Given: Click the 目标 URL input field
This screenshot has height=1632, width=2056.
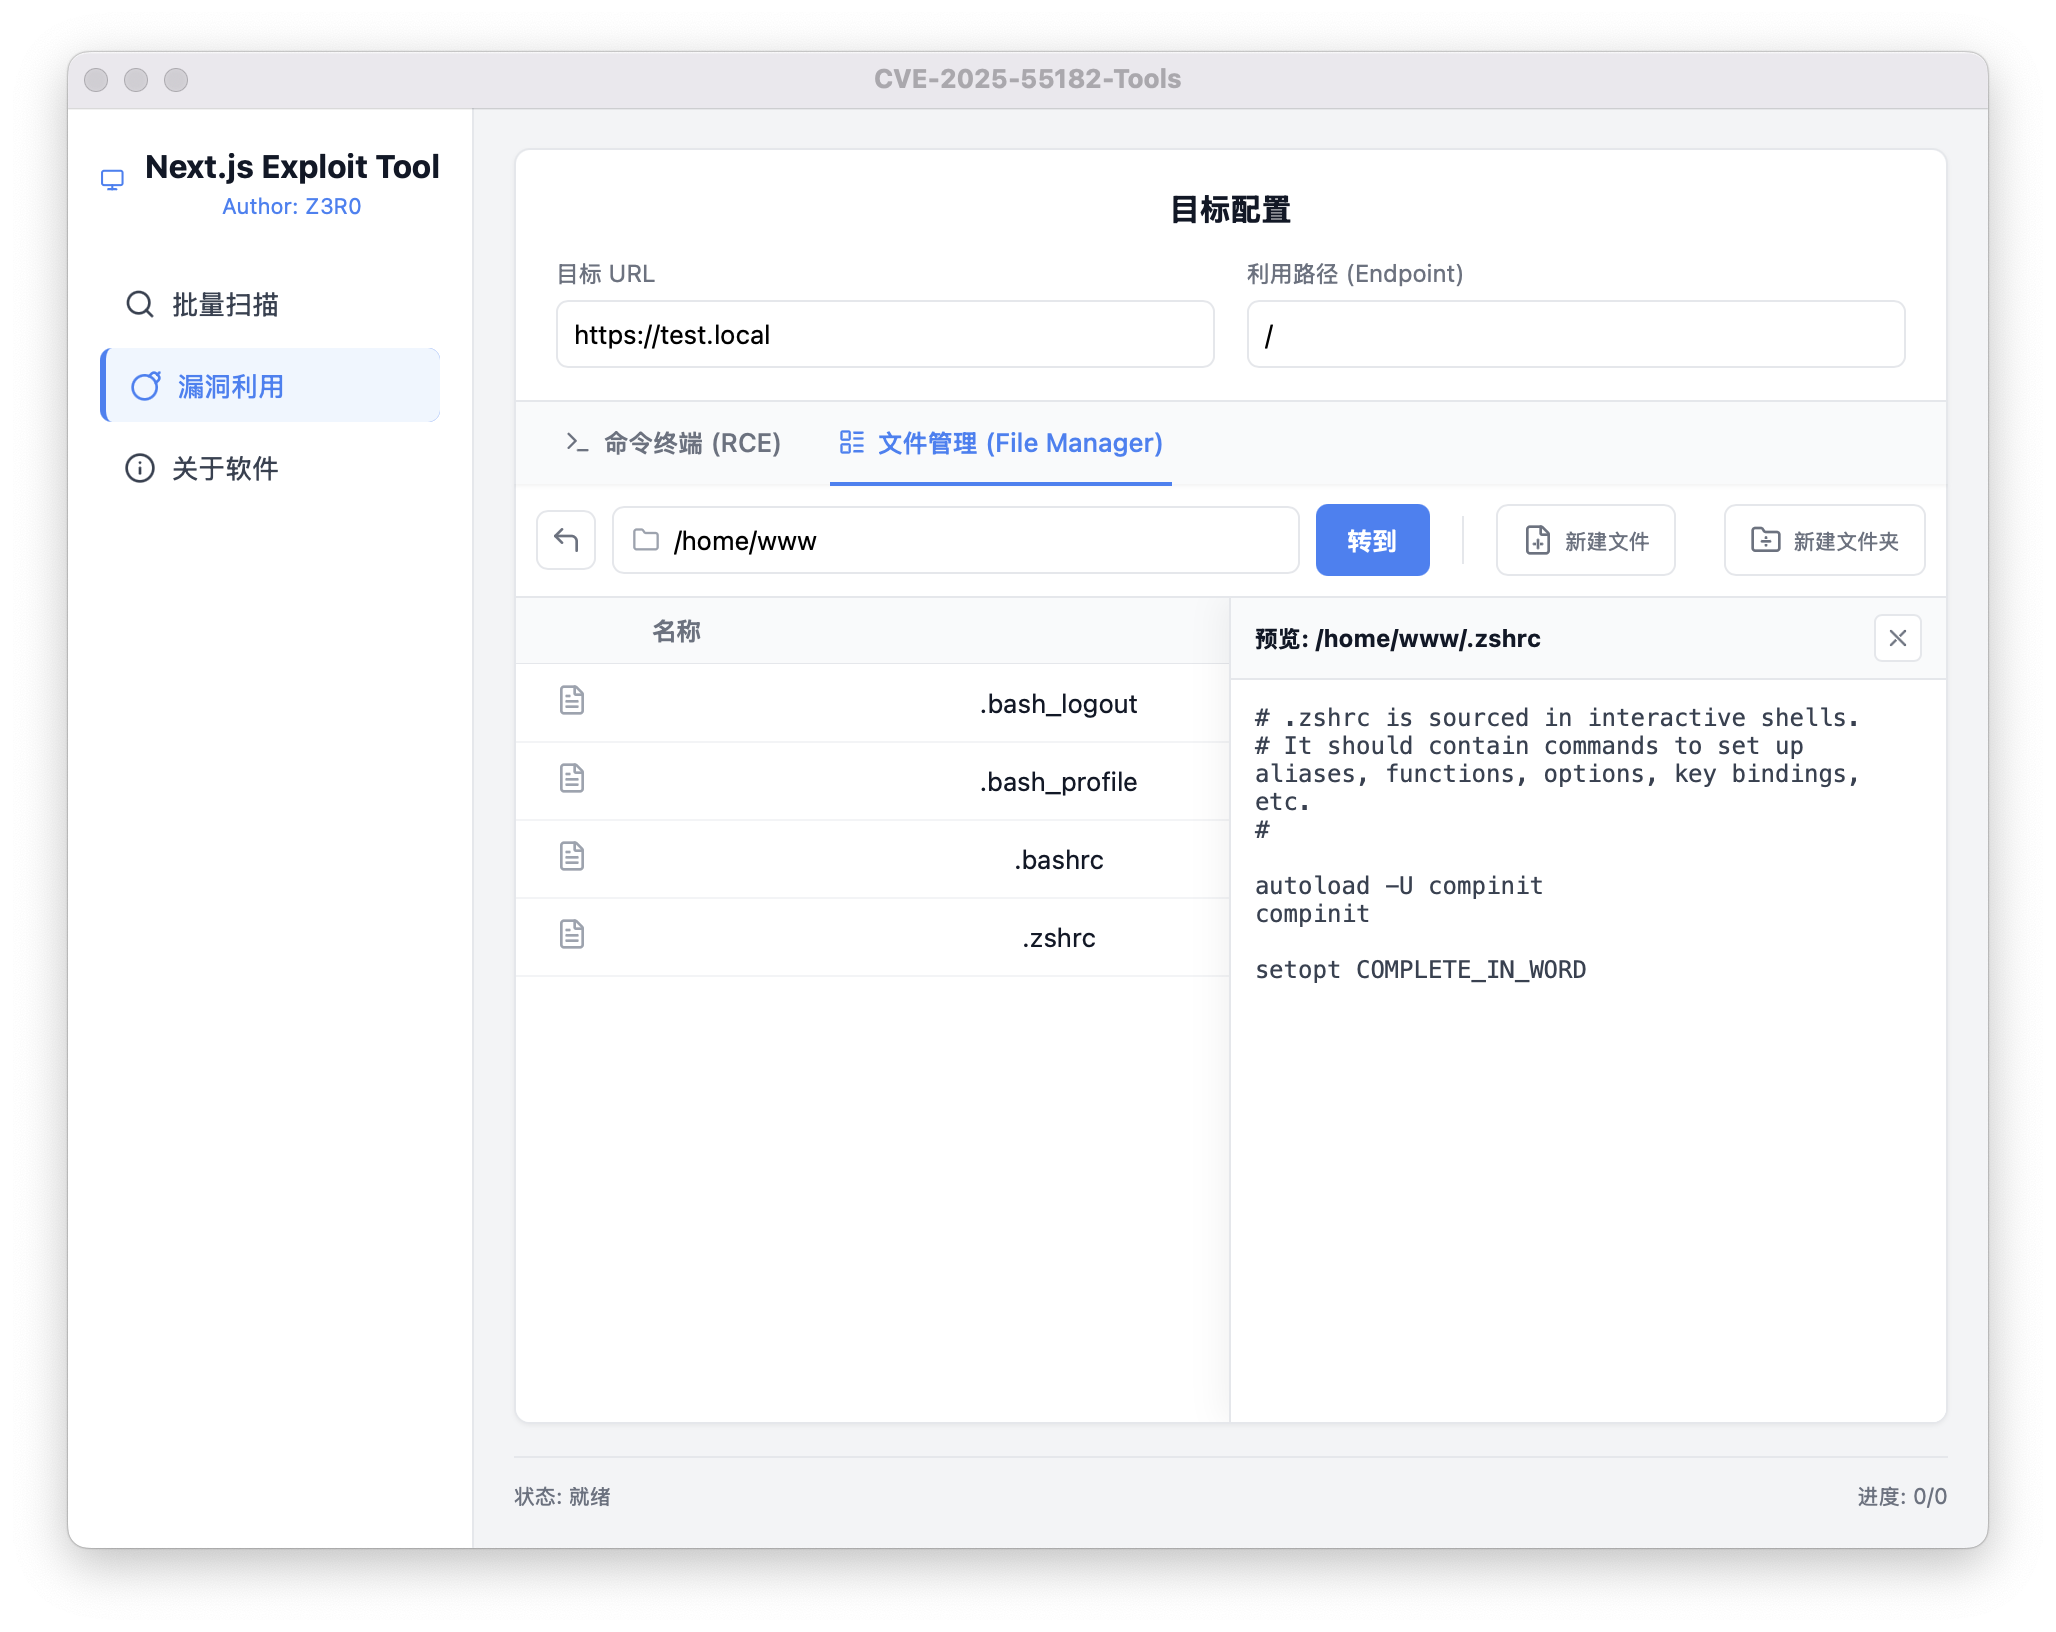Looking at the screenshot, I should (x=885, y=334).
